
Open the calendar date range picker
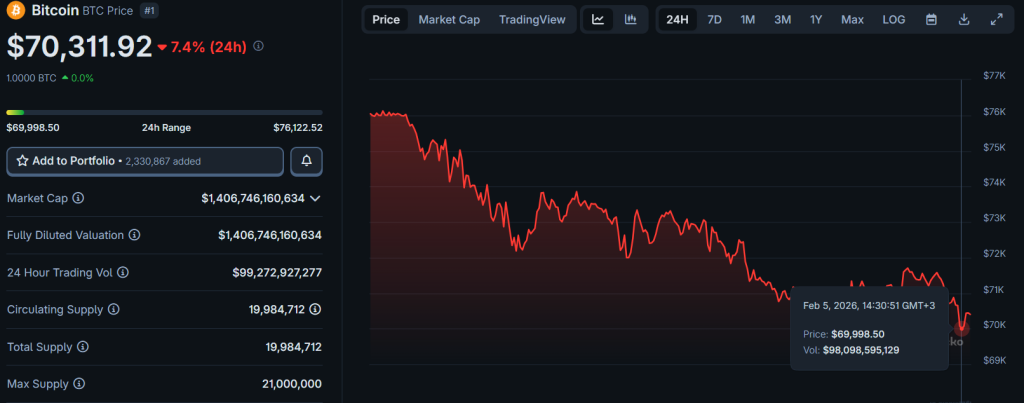pyautogui.click(x=931, y=20)
